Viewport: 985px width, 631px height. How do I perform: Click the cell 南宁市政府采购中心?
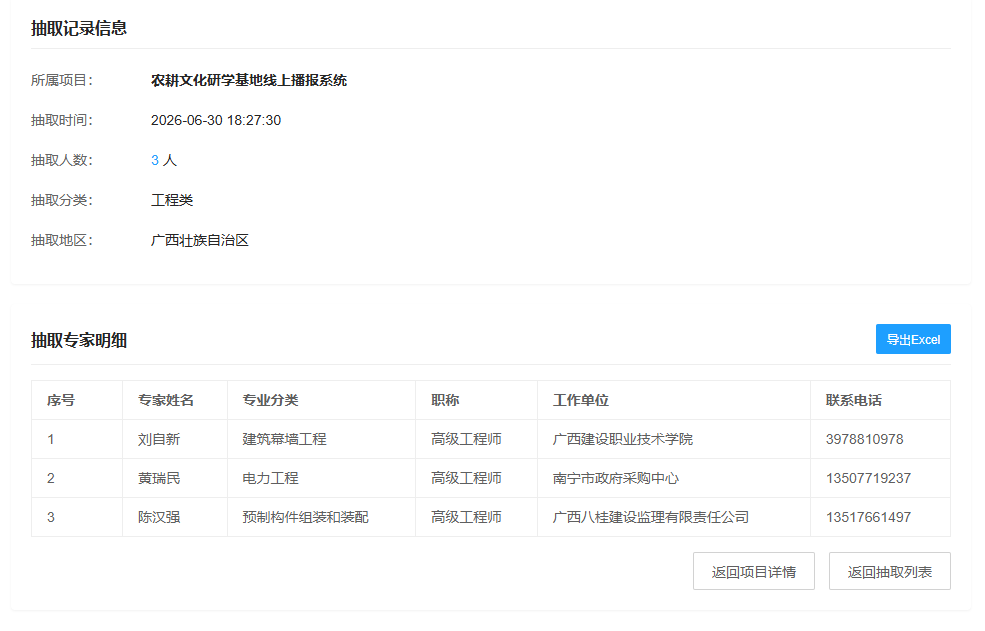tap(616, 478)
